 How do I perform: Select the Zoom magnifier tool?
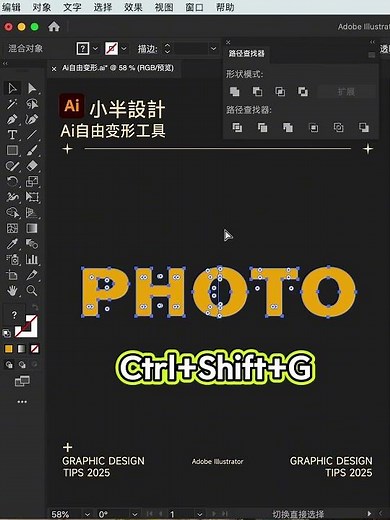pyautogui.click(x=32, y=291)
